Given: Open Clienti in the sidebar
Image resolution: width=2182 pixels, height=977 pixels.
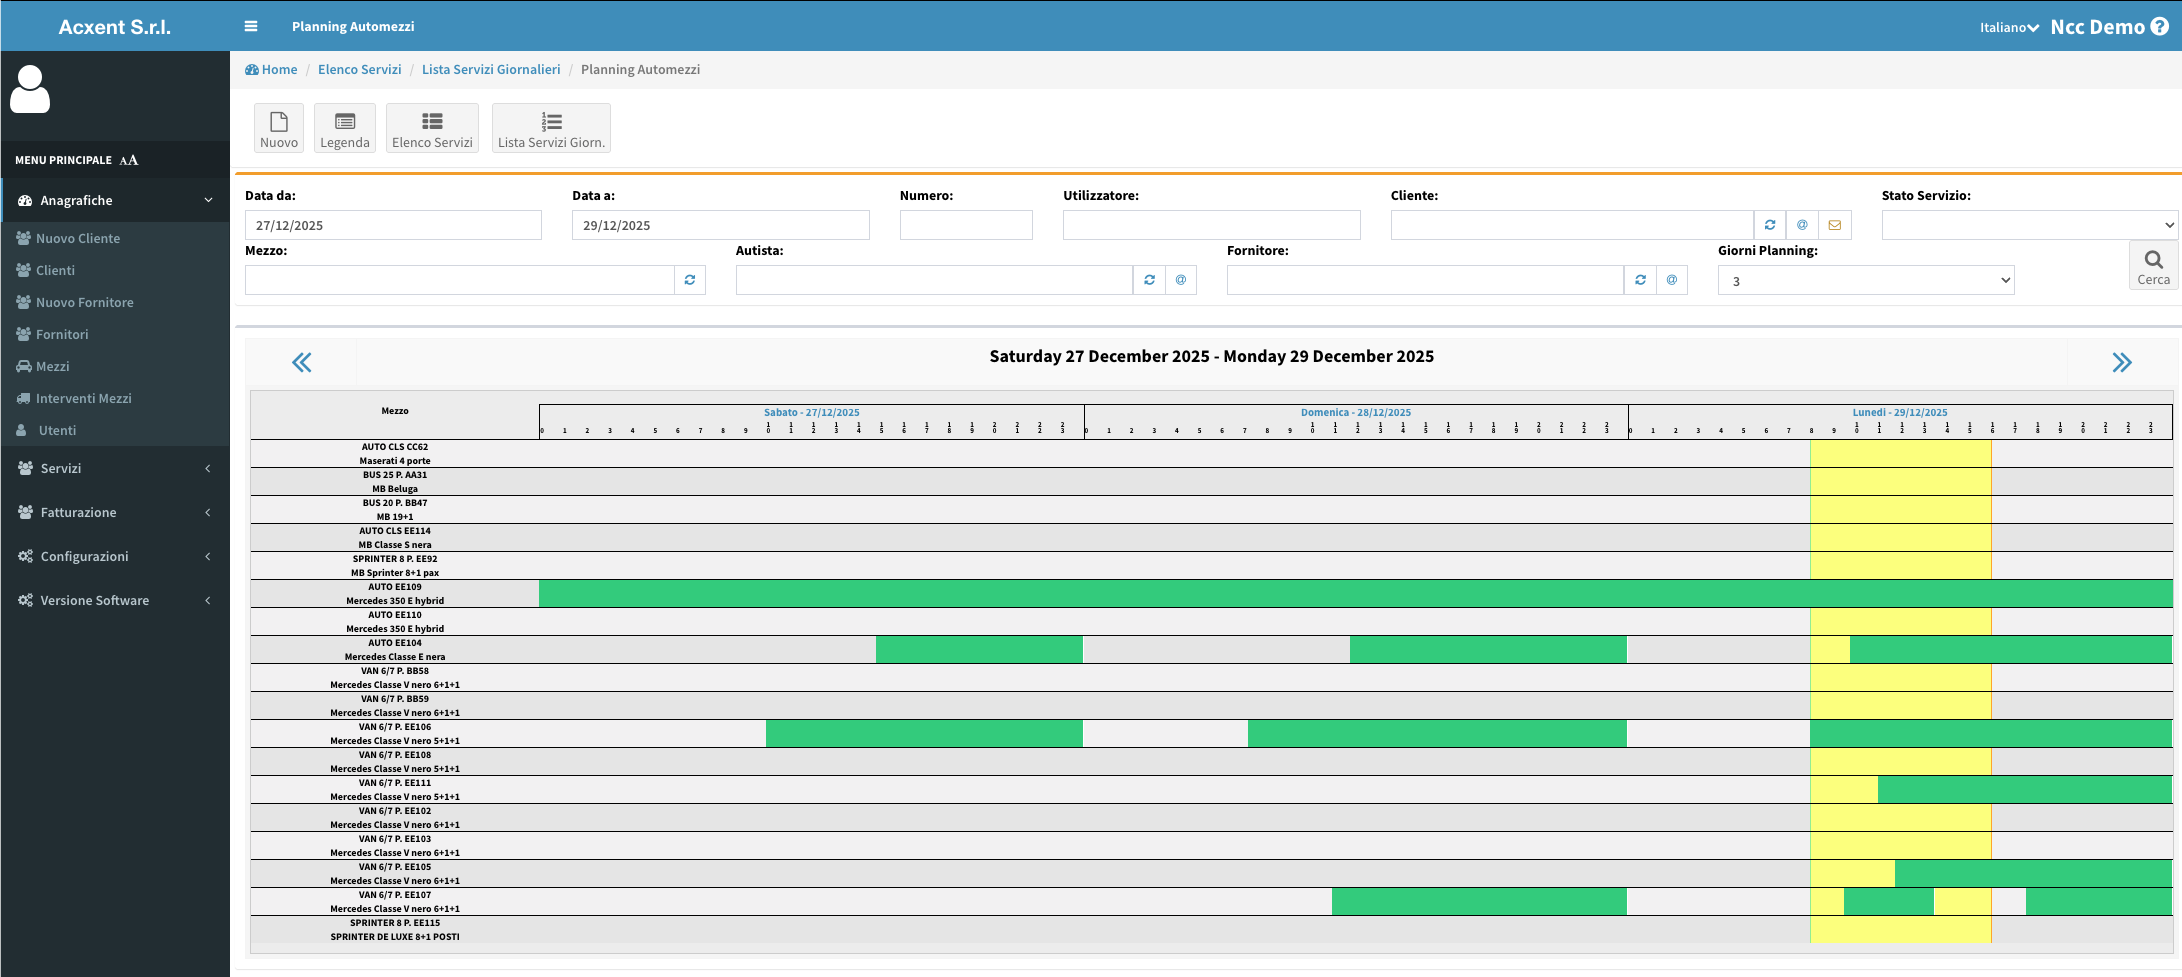Looking at the screenshot, I should [55, 270].
